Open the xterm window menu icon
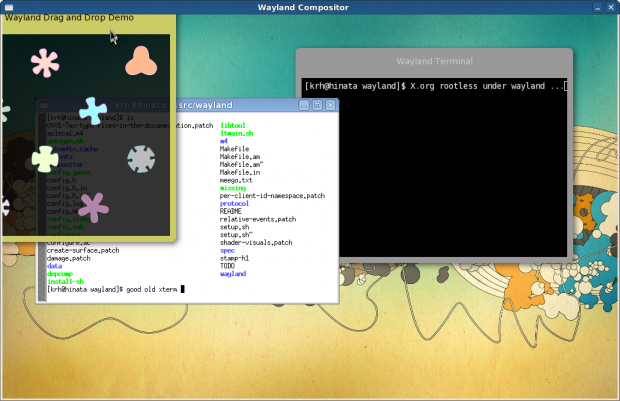Image resolution: width=620 pixels, height=401 pixels. tap(45, 105)
